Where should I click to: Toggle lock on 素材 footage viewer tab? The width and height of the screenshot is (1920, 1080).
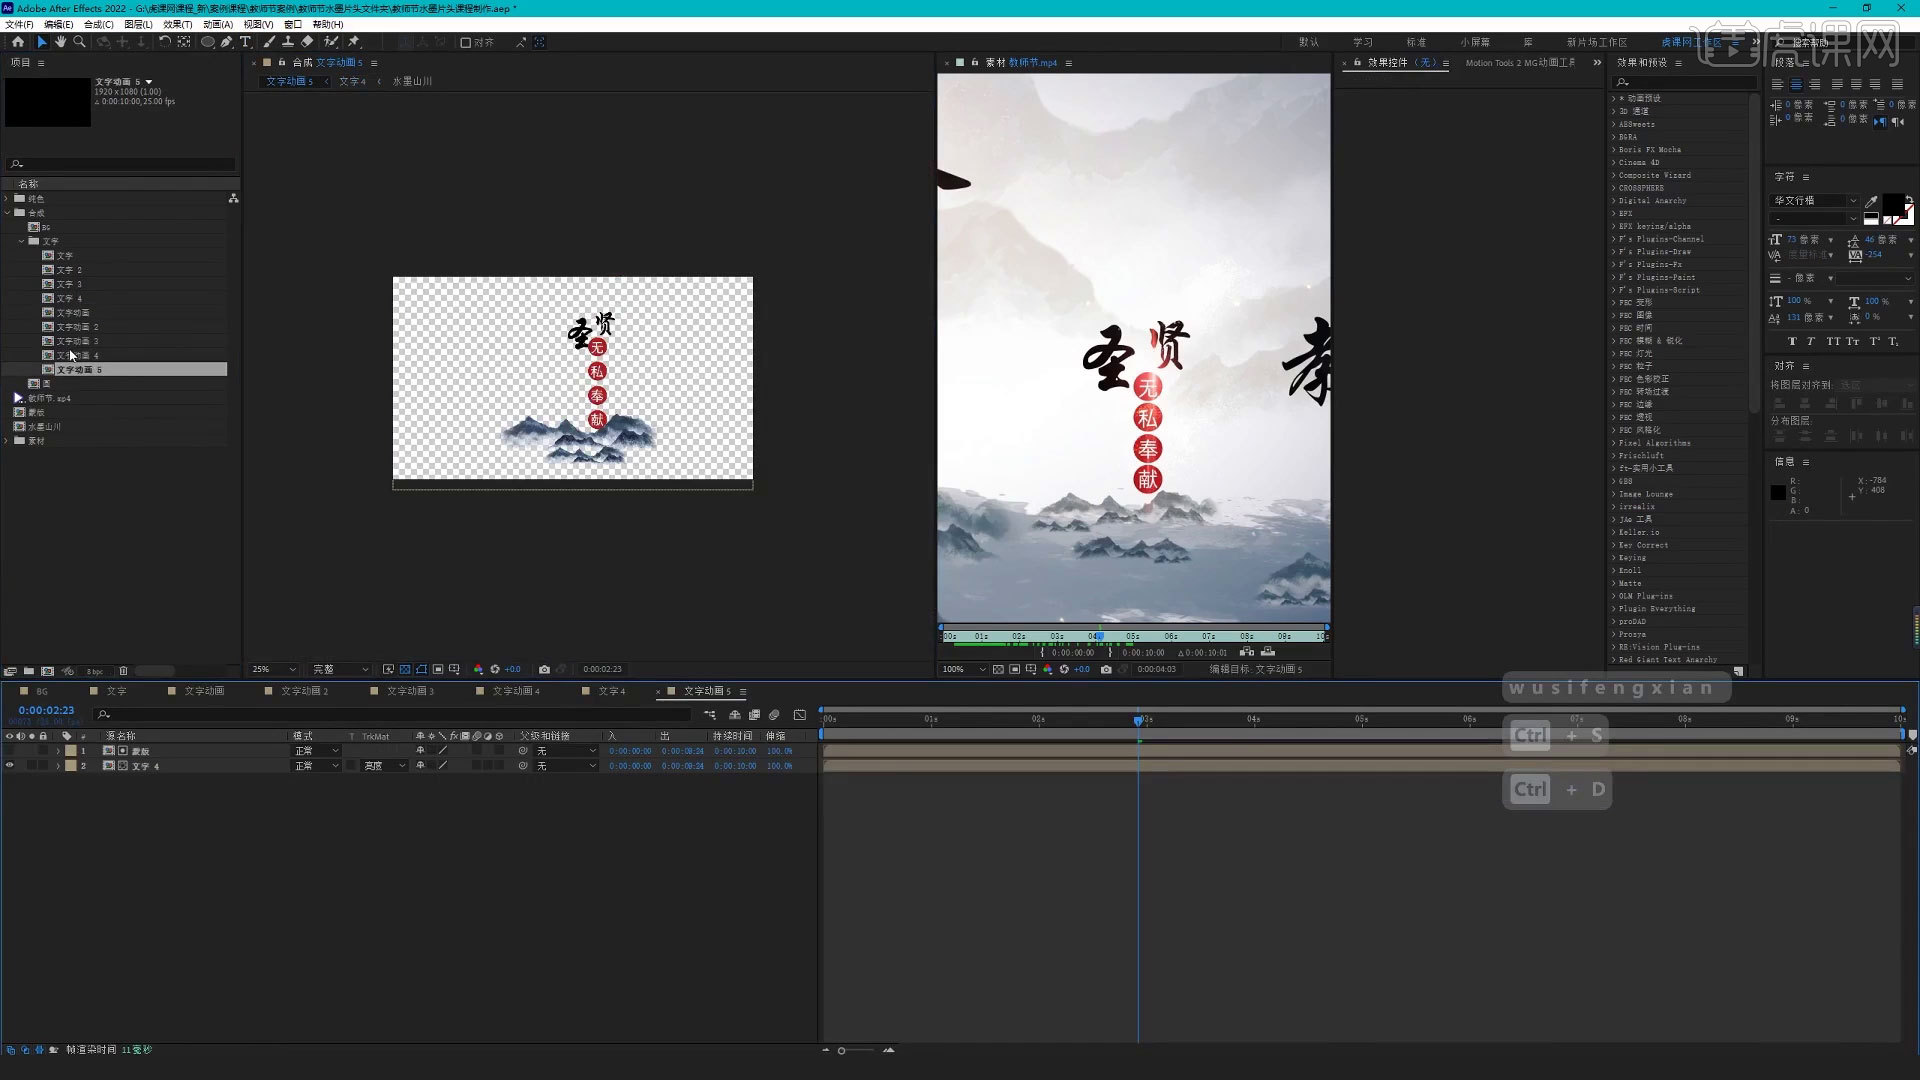click(x=975, y=62)
